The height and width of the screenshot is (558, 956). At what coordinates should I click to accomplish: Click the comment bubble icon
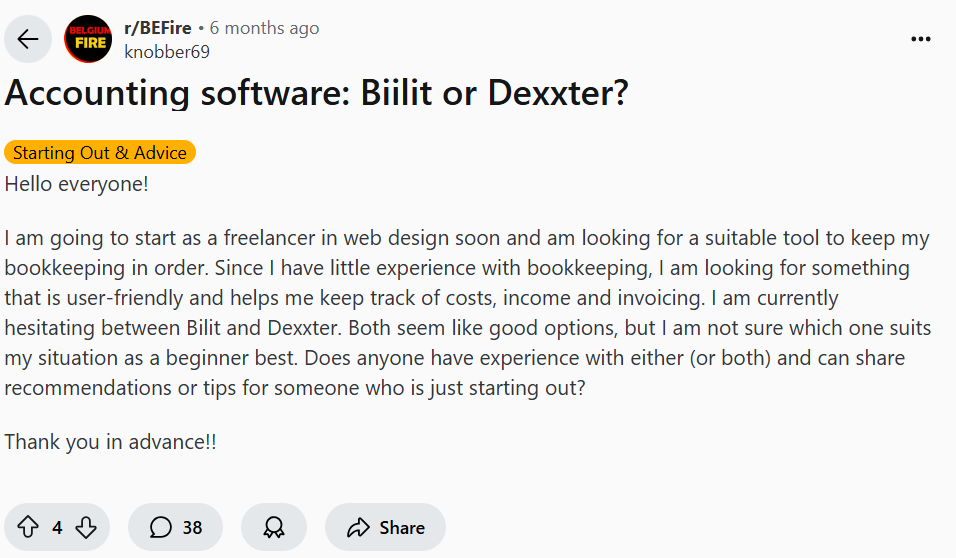click(160, 527)
